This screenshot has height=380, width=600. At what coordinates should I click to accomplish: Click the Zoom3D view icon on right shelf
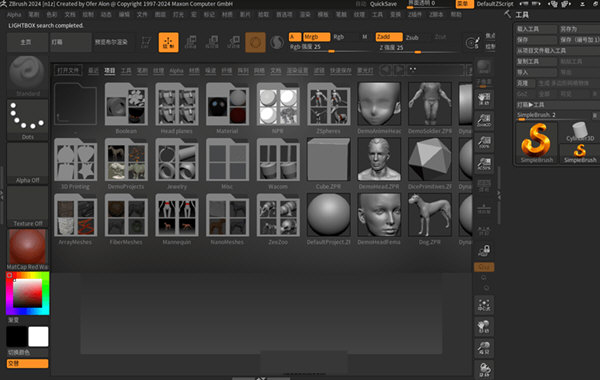pos(484,348)
